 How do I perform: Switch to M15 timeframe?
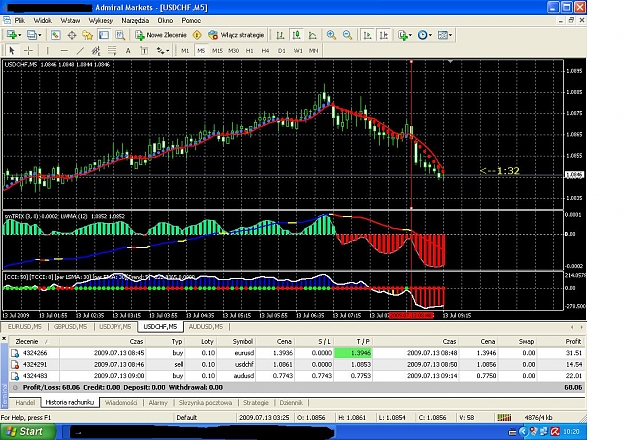217,51
